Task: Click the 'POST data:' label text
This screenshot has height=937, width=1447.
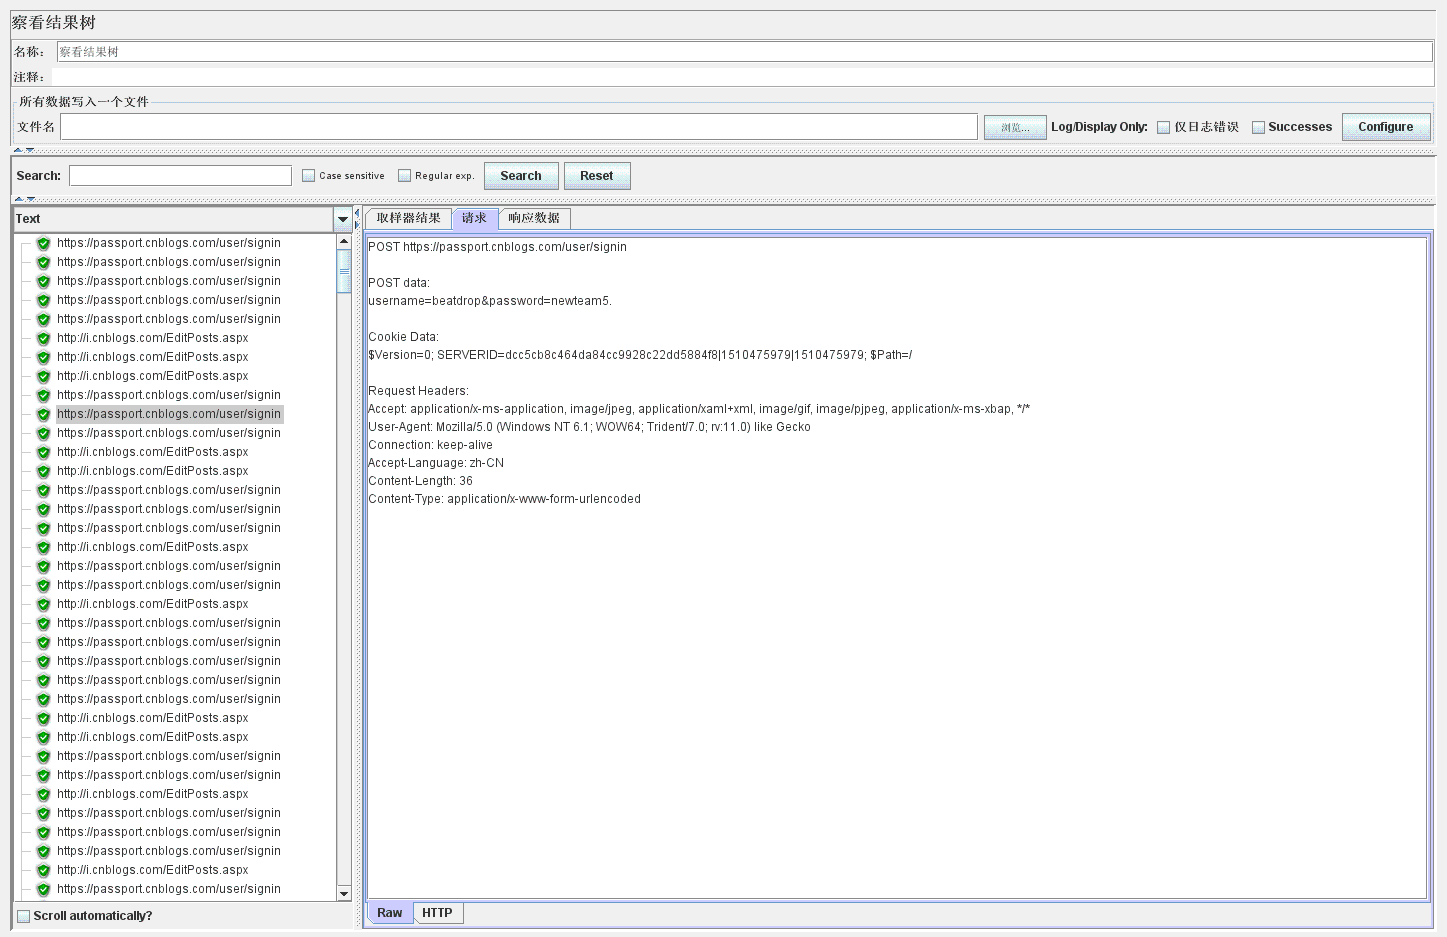Action: point(398,283)
